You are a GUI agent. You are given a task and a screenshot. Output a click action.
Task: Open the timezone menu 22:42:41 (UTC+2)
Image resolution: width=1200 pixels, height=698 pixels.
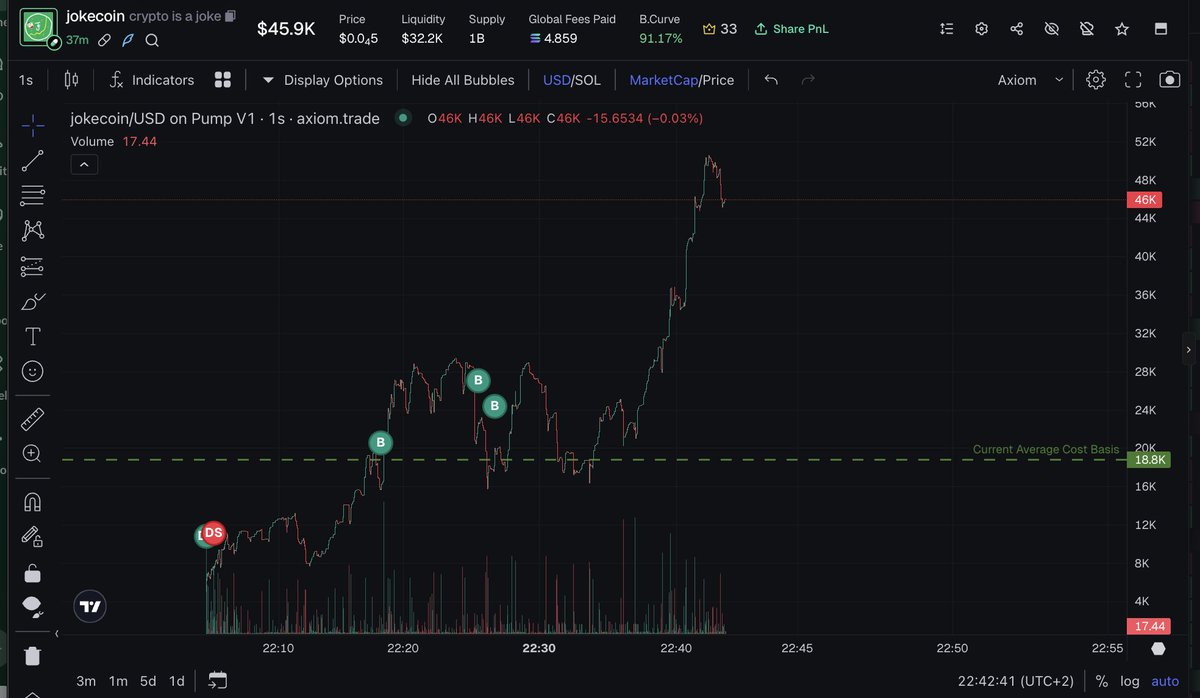point(1015,681)
